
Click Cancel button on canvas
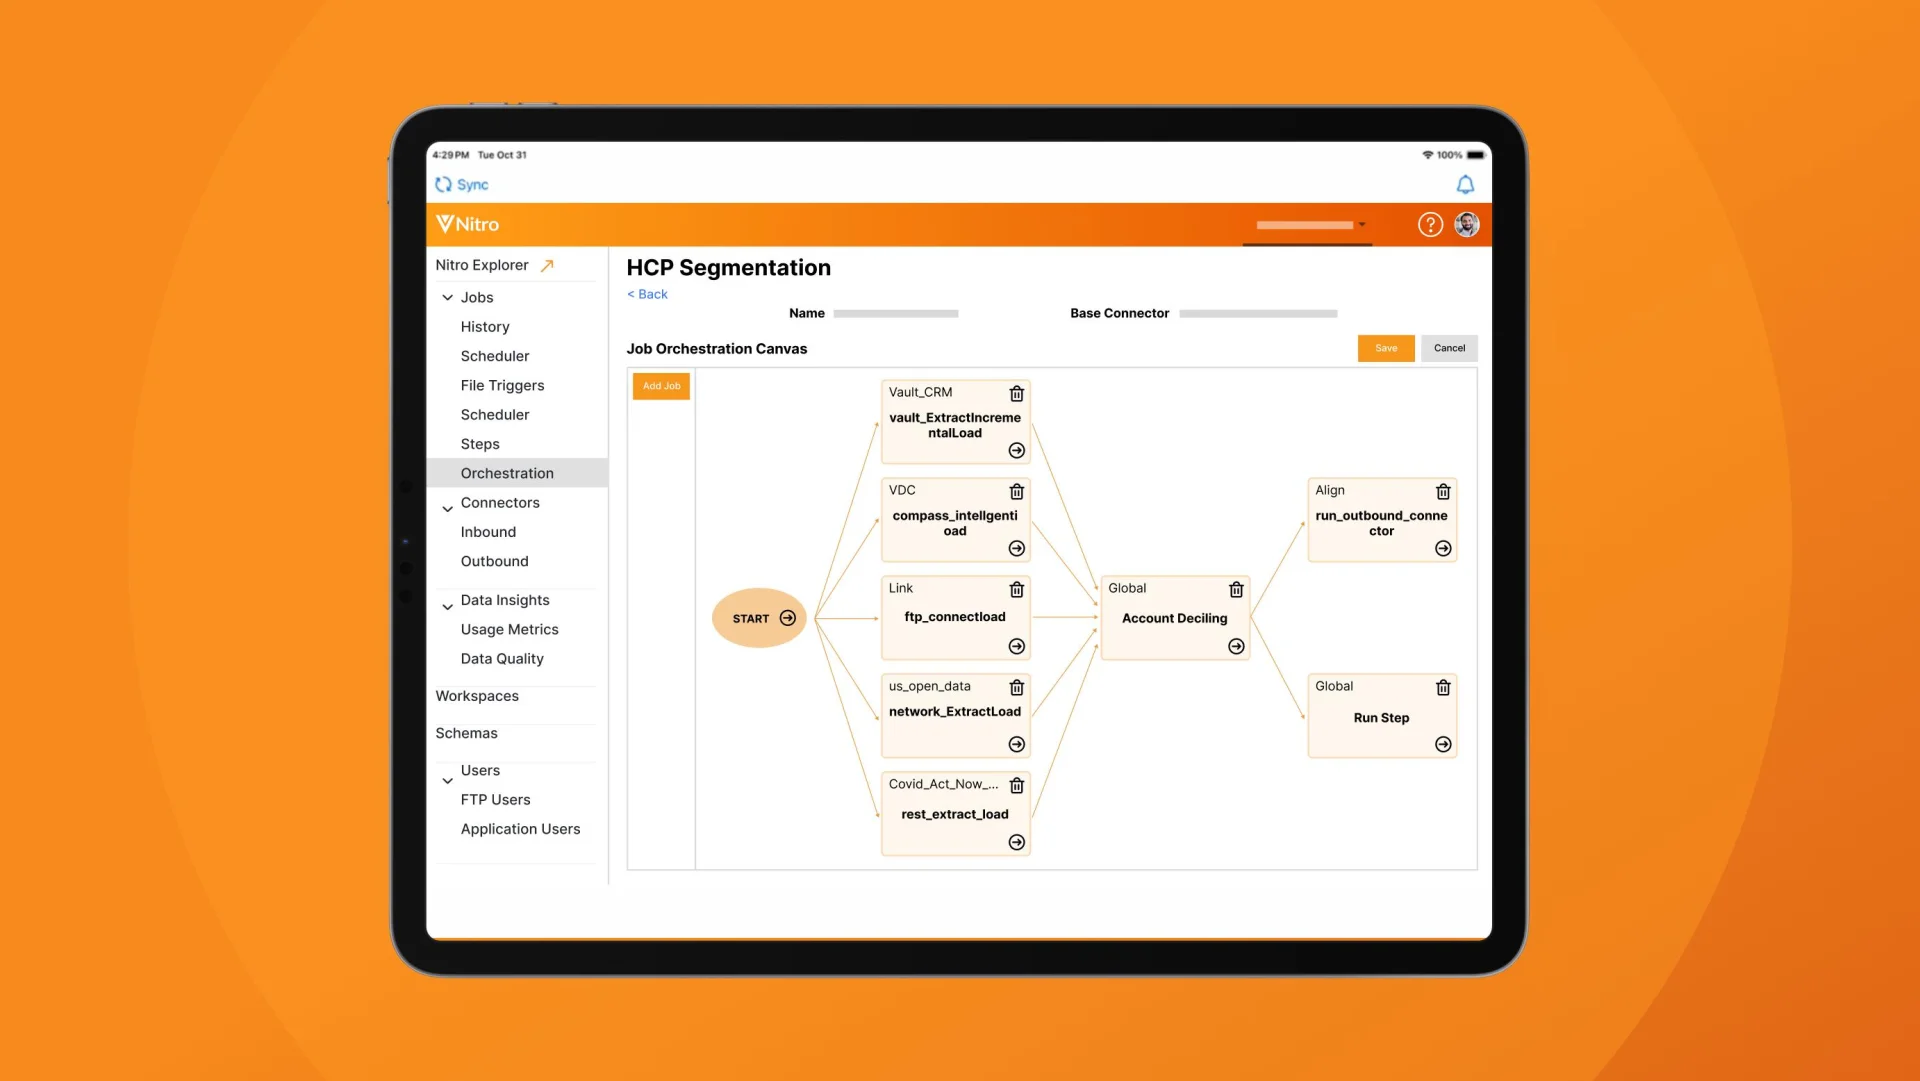[1448, 348]
